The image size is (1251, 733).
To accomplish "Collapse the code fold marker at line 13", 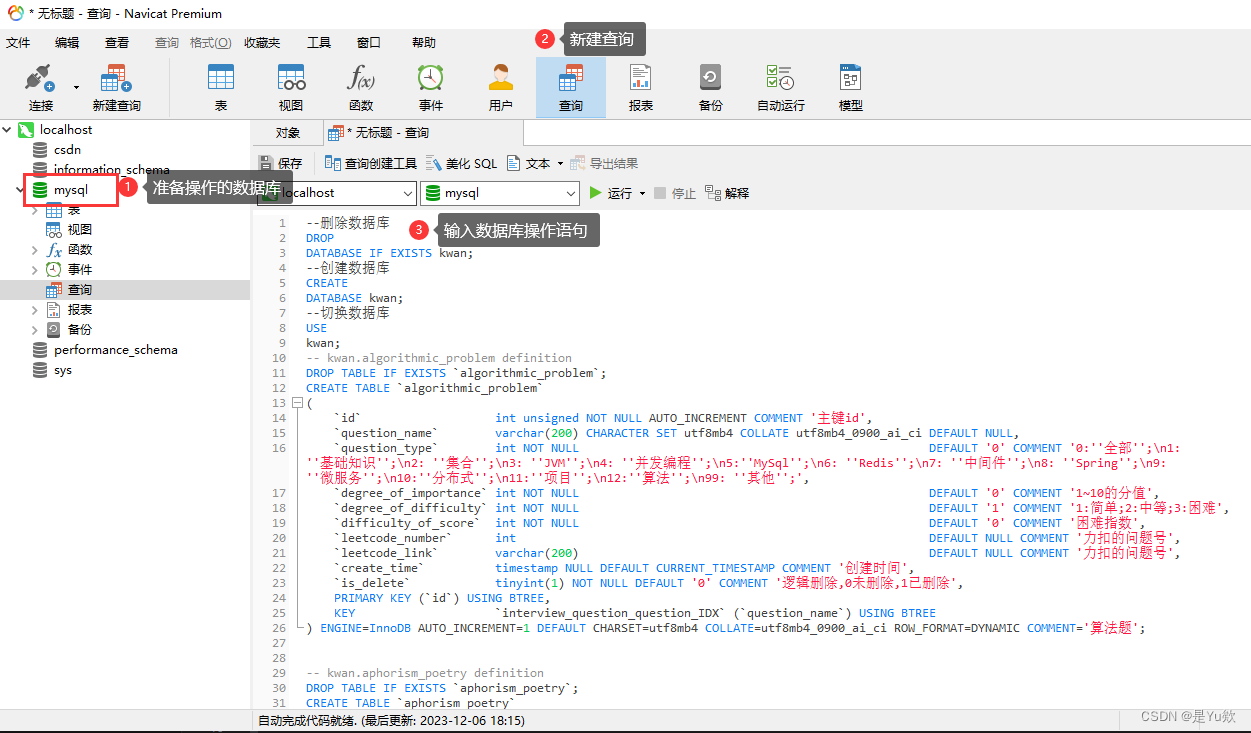I will point(297,403).
